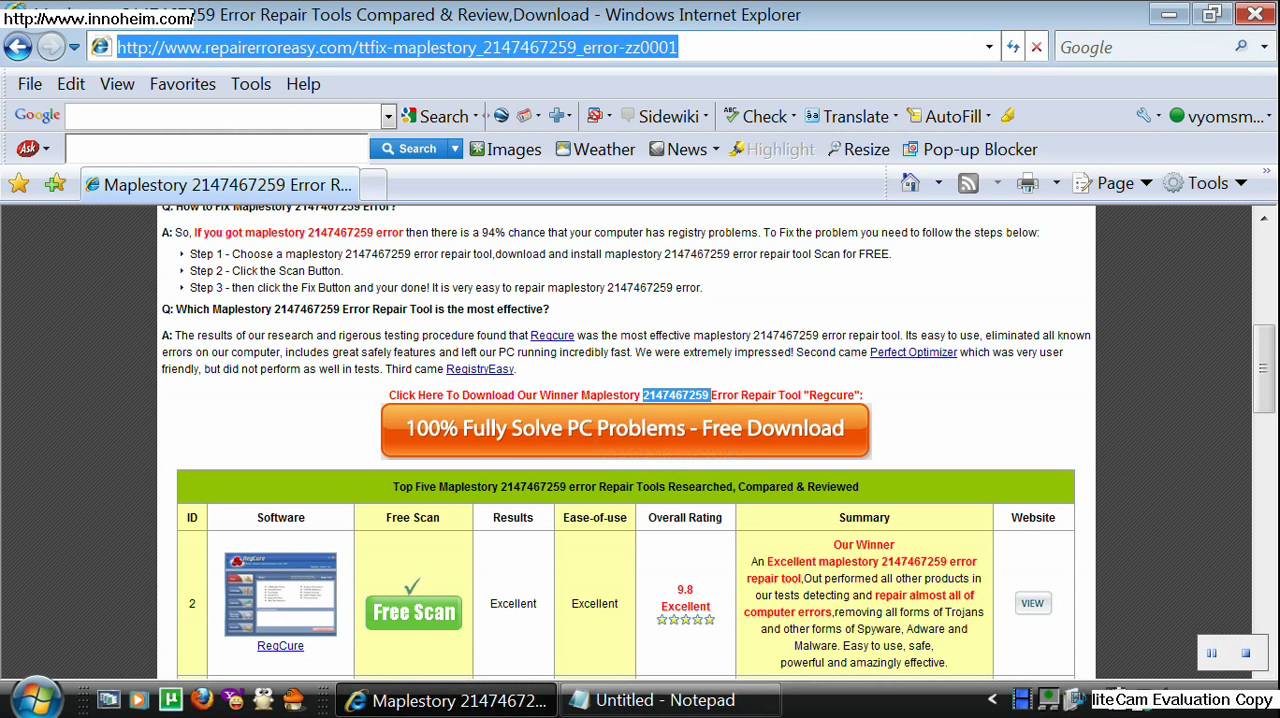Click the VIEW website button

pyautogui.click(x=1032, y=603)
